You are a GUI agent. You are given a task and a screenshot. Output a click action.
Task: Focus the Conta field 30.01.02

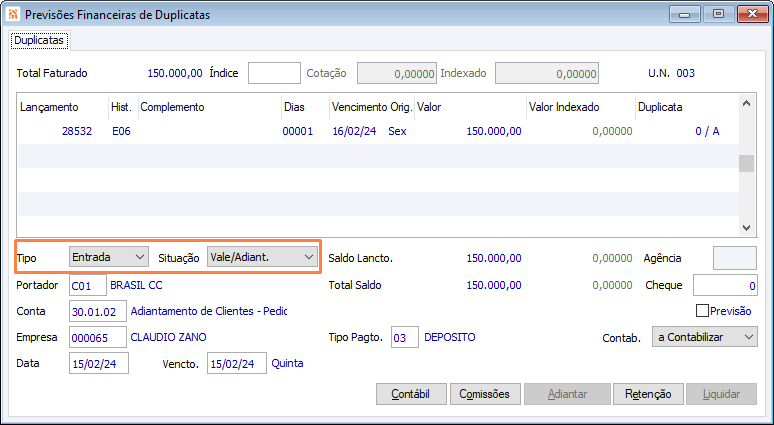click(x=98, y=311)
